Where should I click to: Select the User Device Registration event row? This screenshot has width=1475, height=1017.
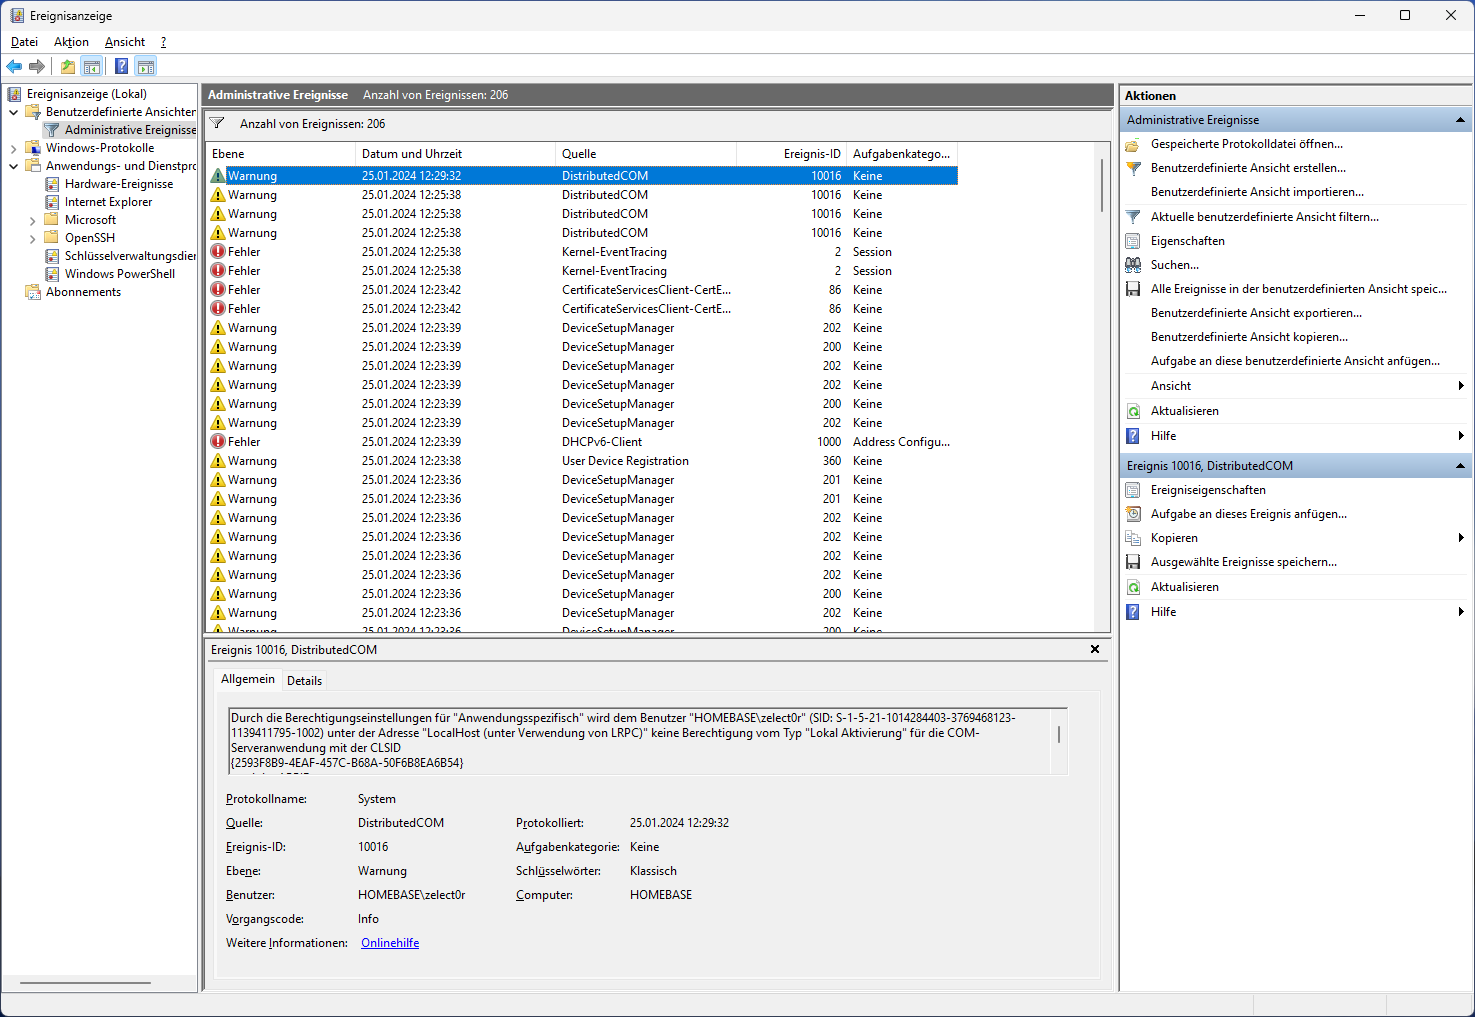tap(582, 461)
